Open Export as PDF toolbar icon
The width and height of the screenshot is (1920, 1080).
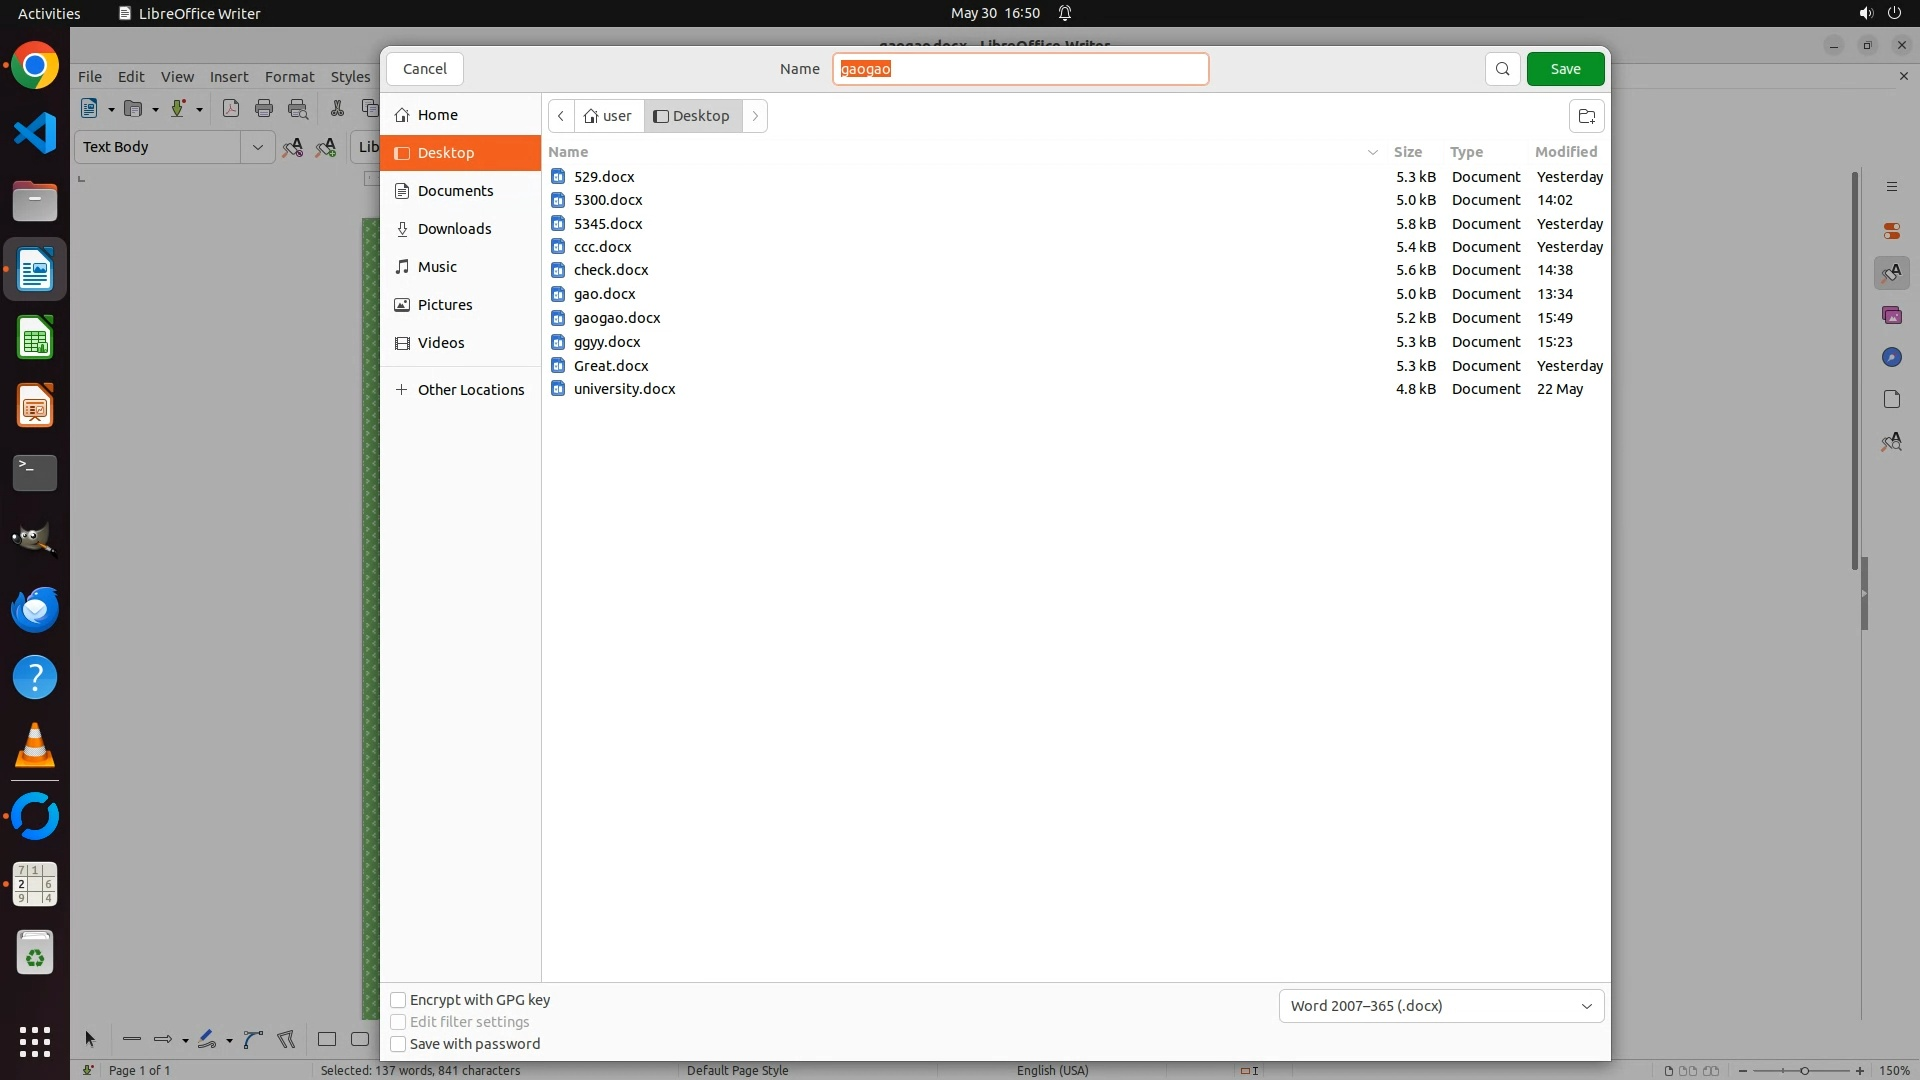[231, 109]
